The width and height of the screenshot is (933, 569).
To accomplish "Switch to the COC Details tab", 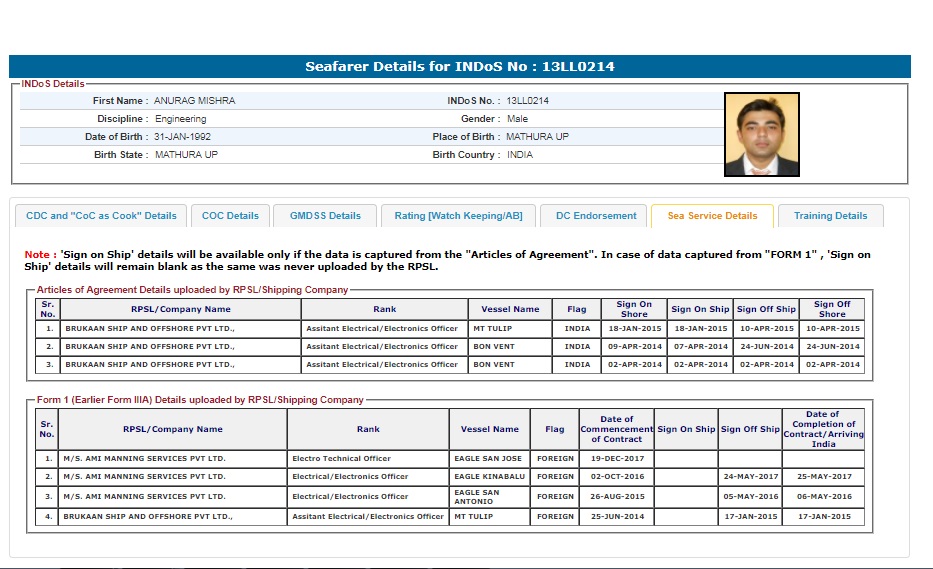I will coord(230,216).
